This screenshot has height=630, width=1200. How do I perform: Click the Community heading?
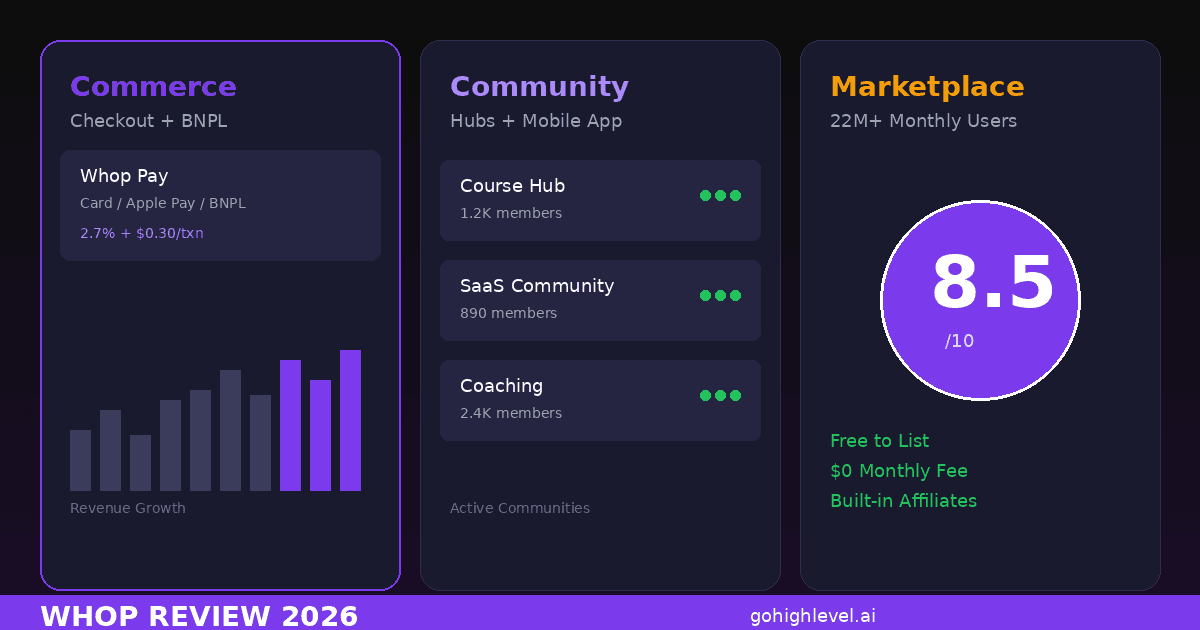pos(539,87)
